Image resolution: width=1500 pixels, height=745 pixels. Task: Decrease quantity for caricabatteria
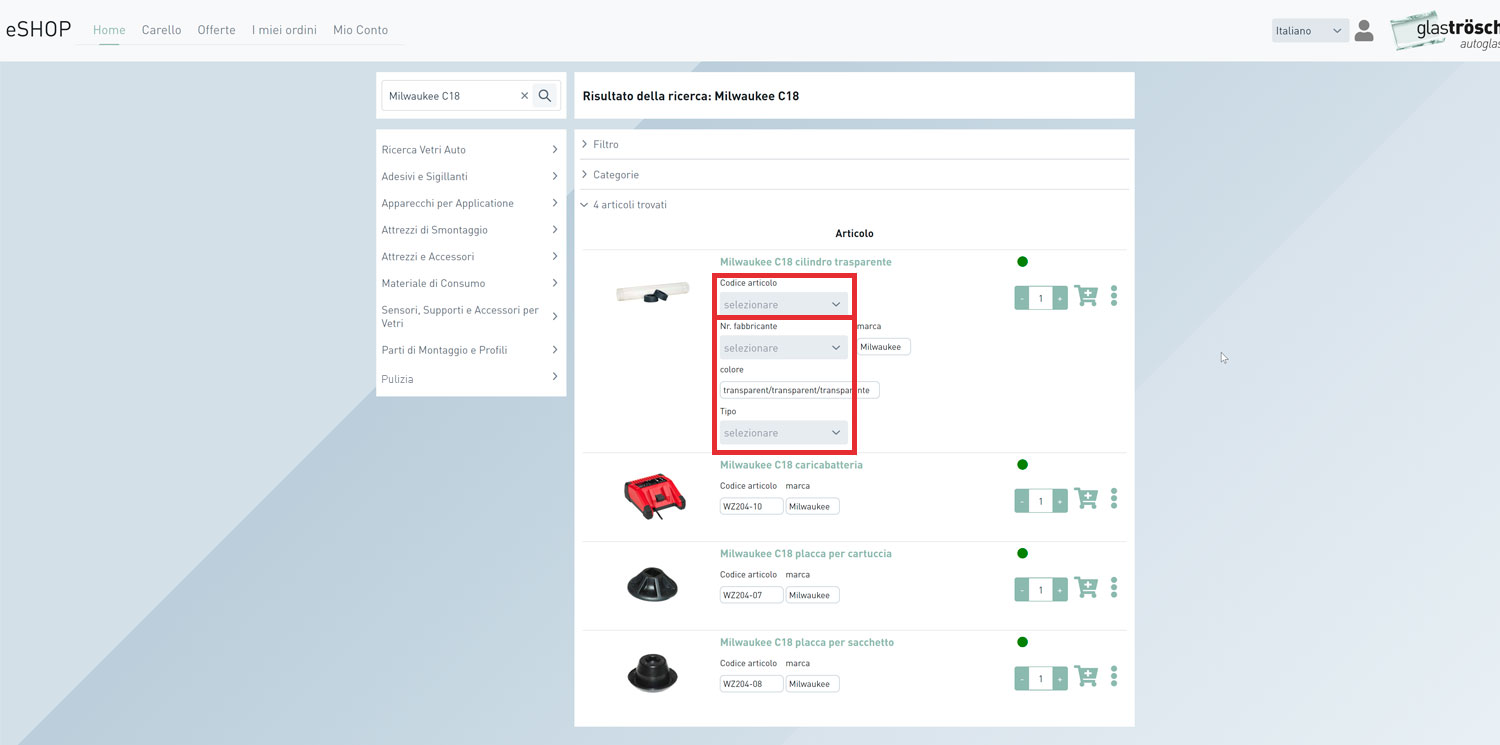point(1022,501)
